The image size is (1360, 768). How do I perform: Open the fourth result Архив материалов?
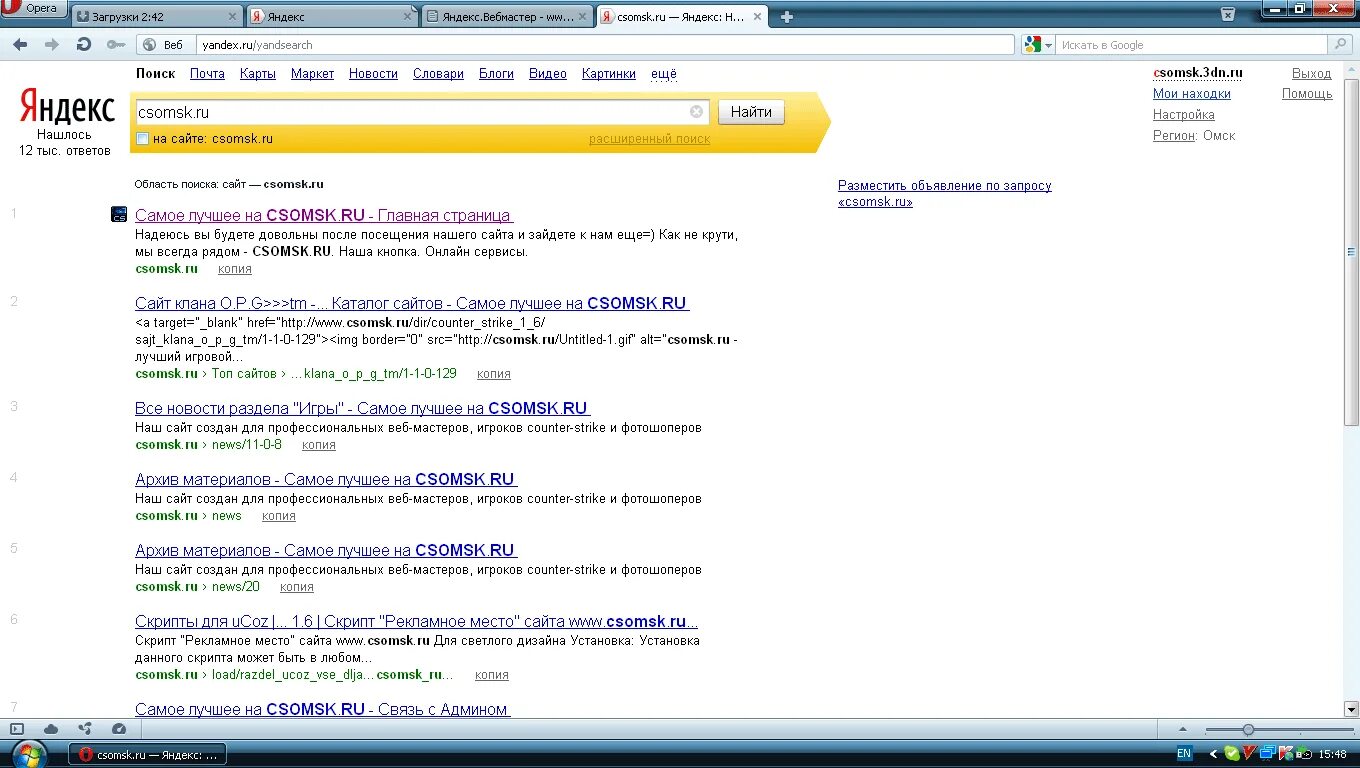326,480
